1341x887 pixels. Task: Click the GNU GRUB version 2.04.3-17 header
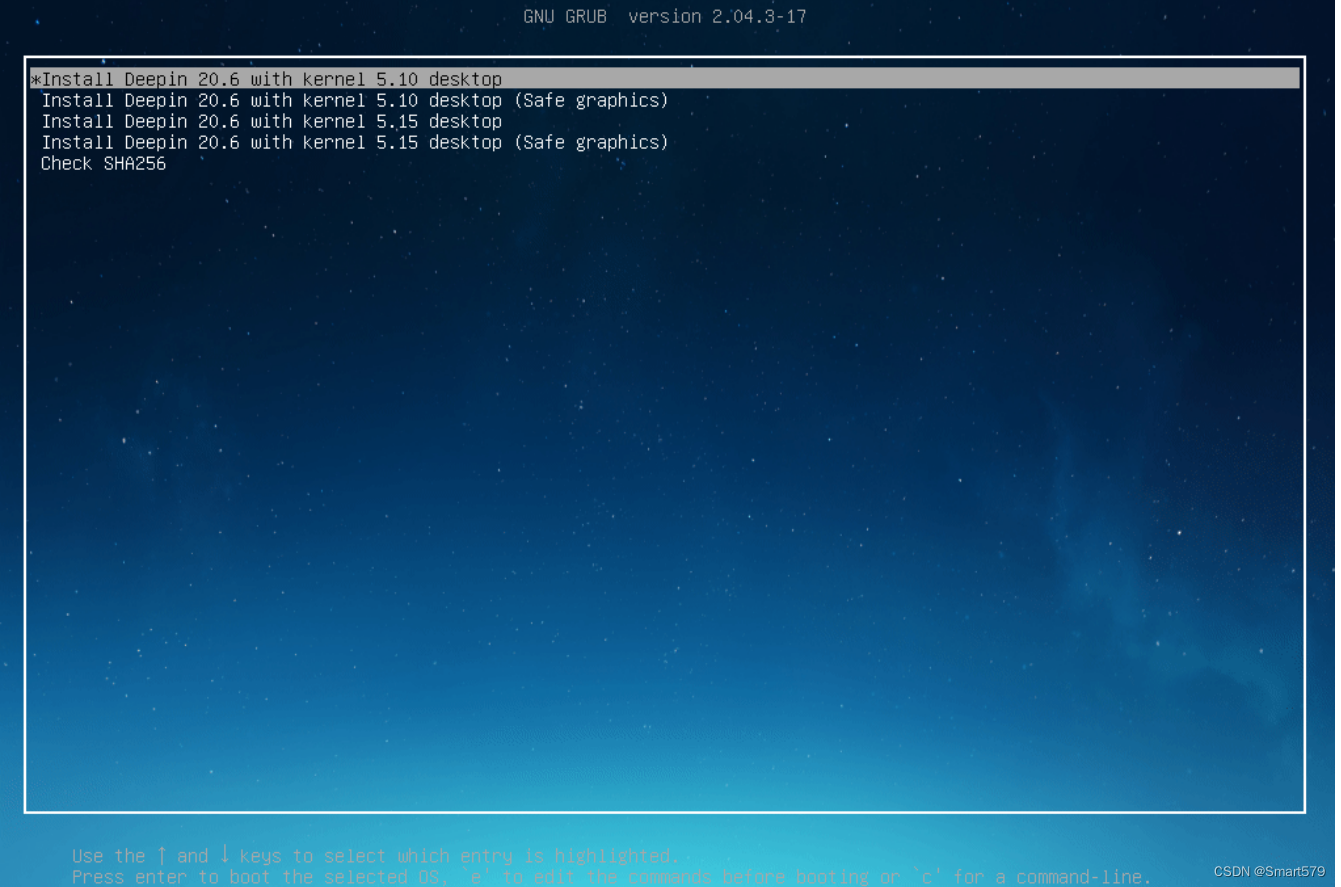tap(665, 16)
